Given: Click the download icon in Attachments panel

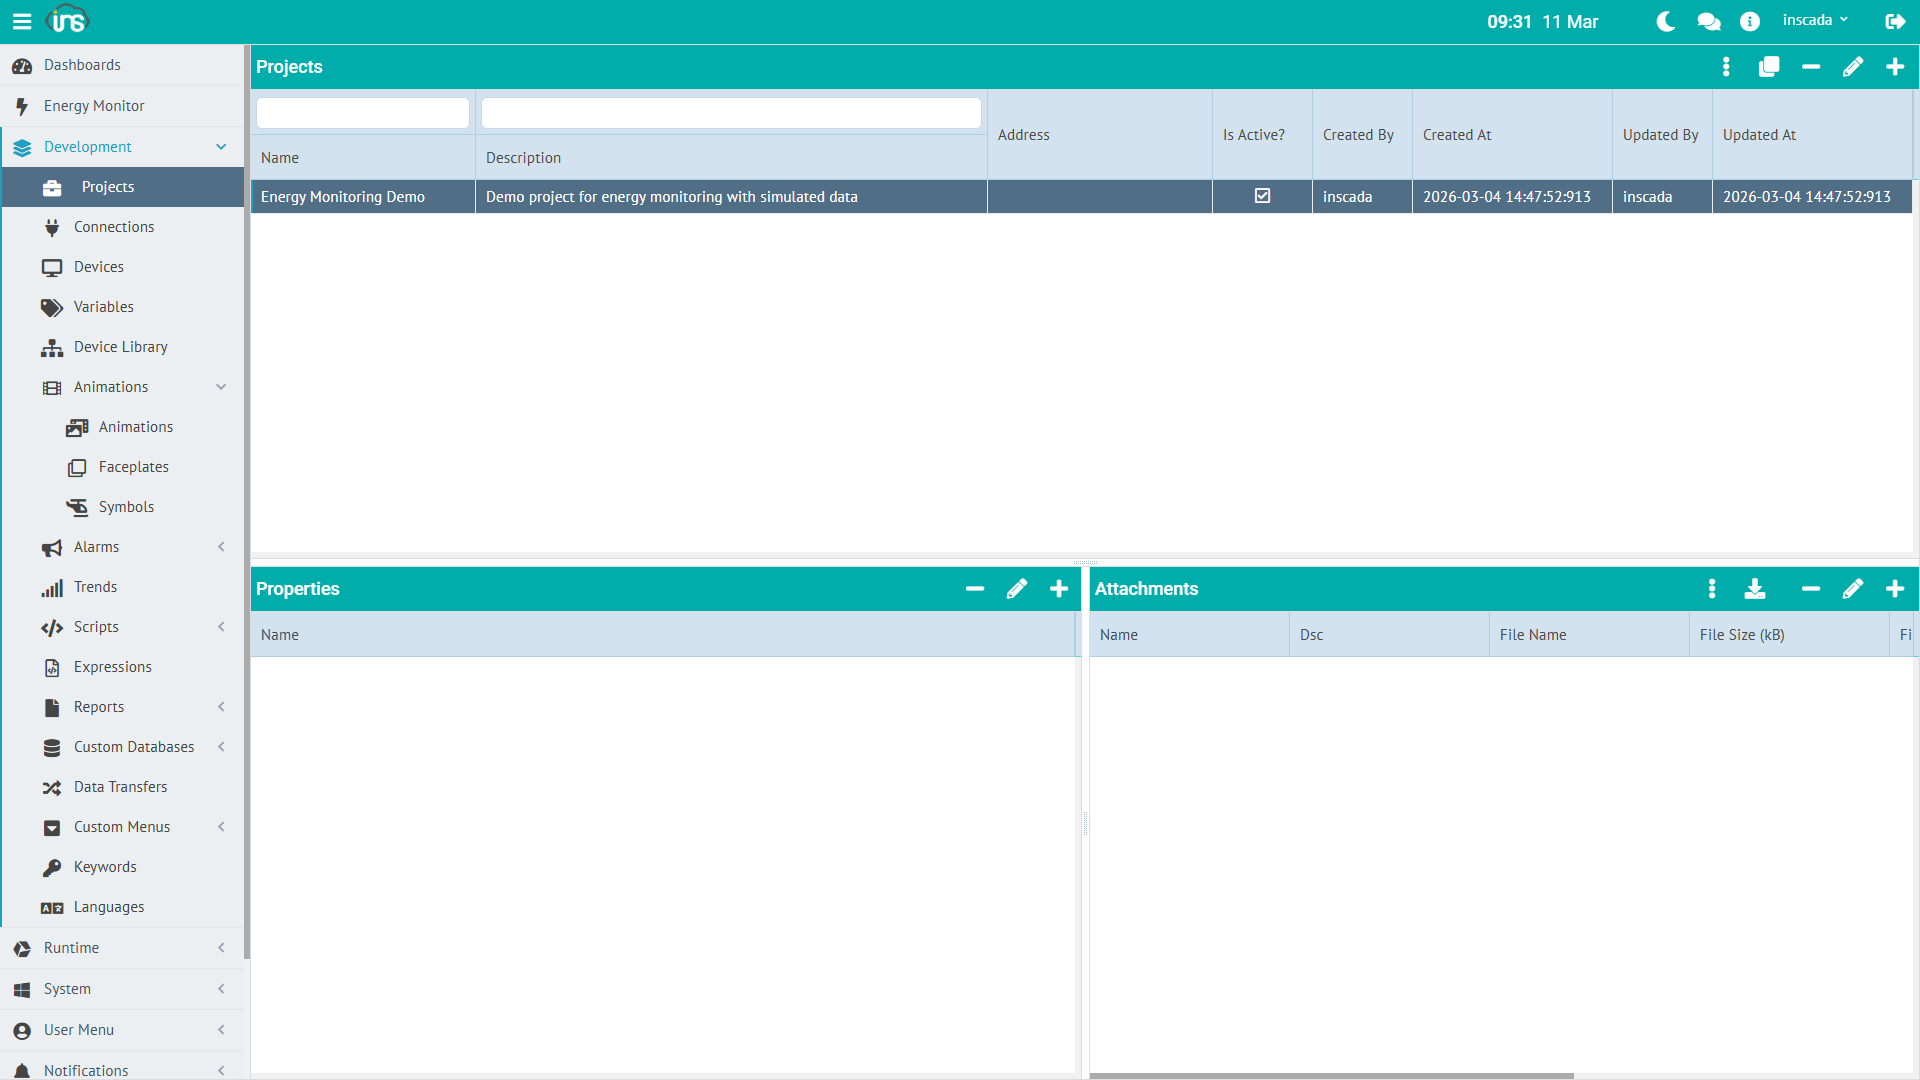Looking at the screenshot, I should (1756, 589).
